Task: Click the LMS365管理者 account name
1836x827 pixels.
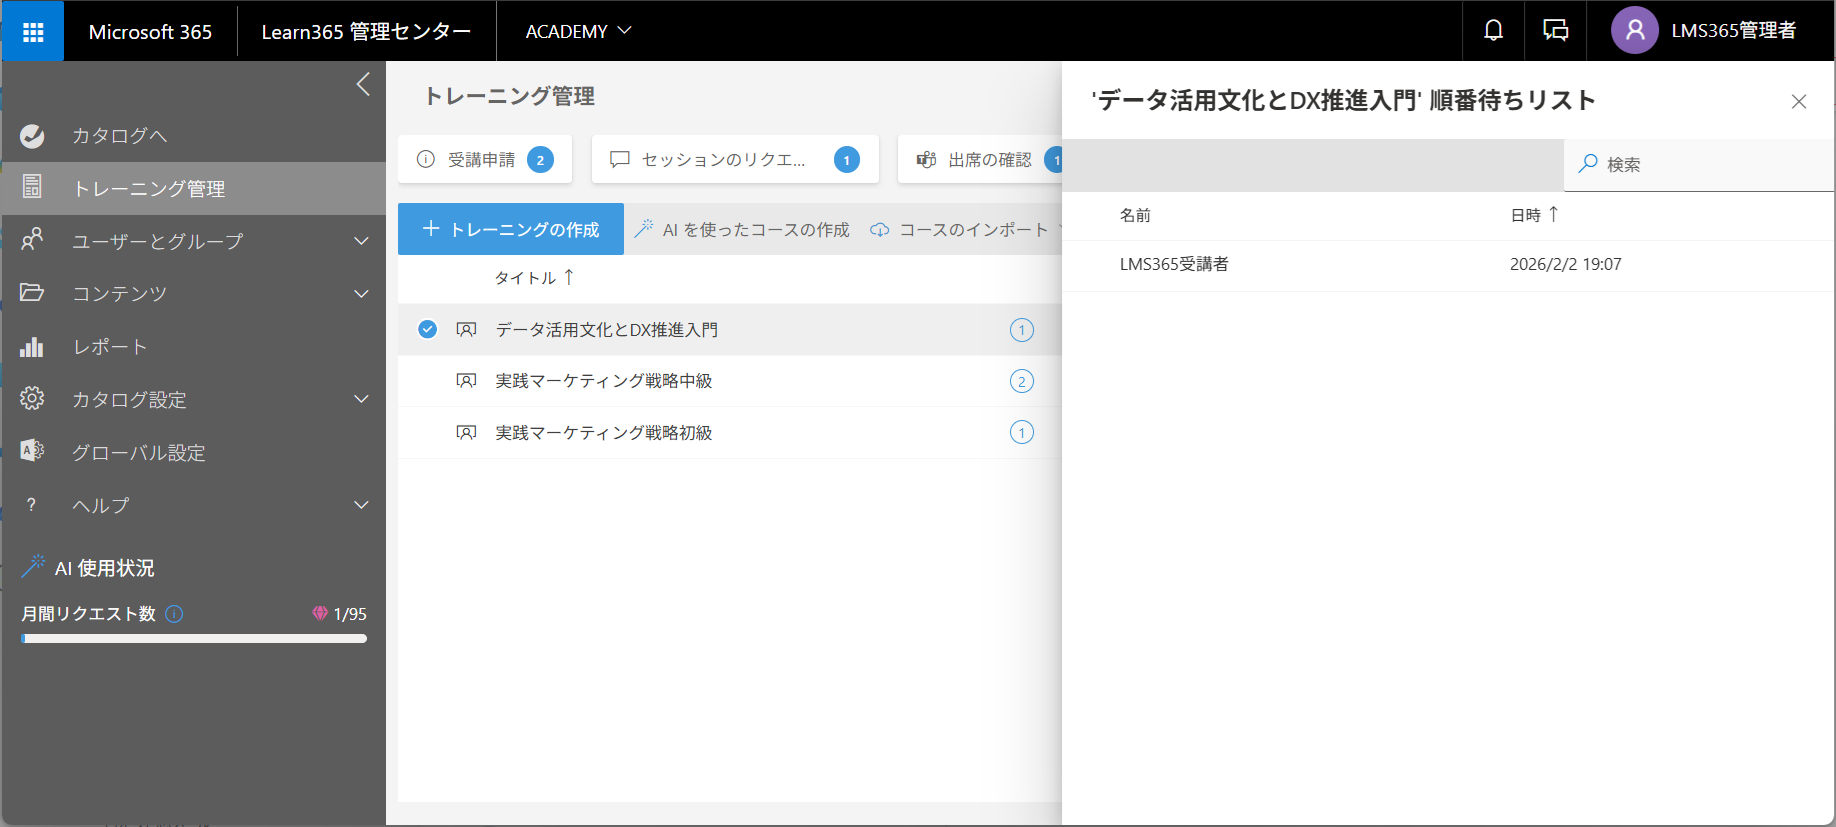Action: pos(1734,31)
